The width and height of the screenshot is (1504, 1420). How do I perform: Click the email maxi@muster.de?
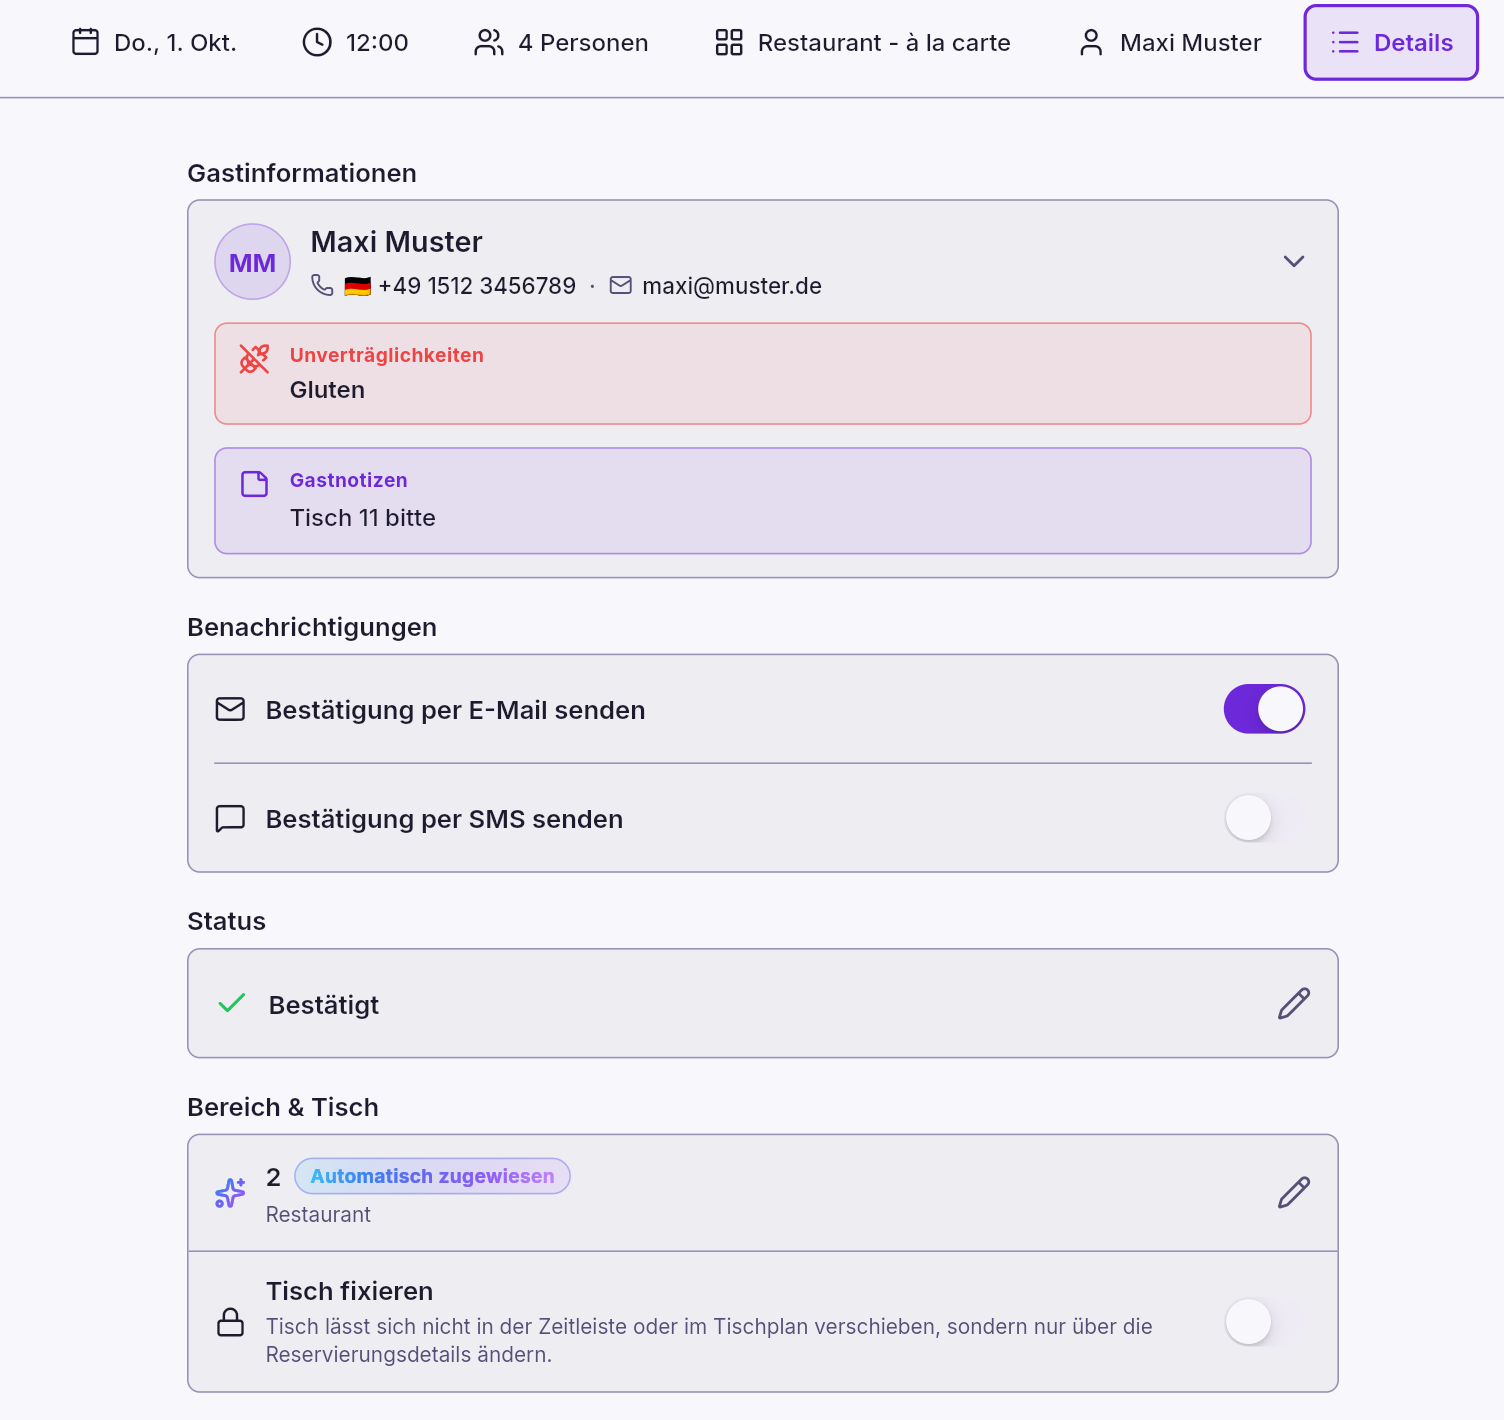[732, 286]
